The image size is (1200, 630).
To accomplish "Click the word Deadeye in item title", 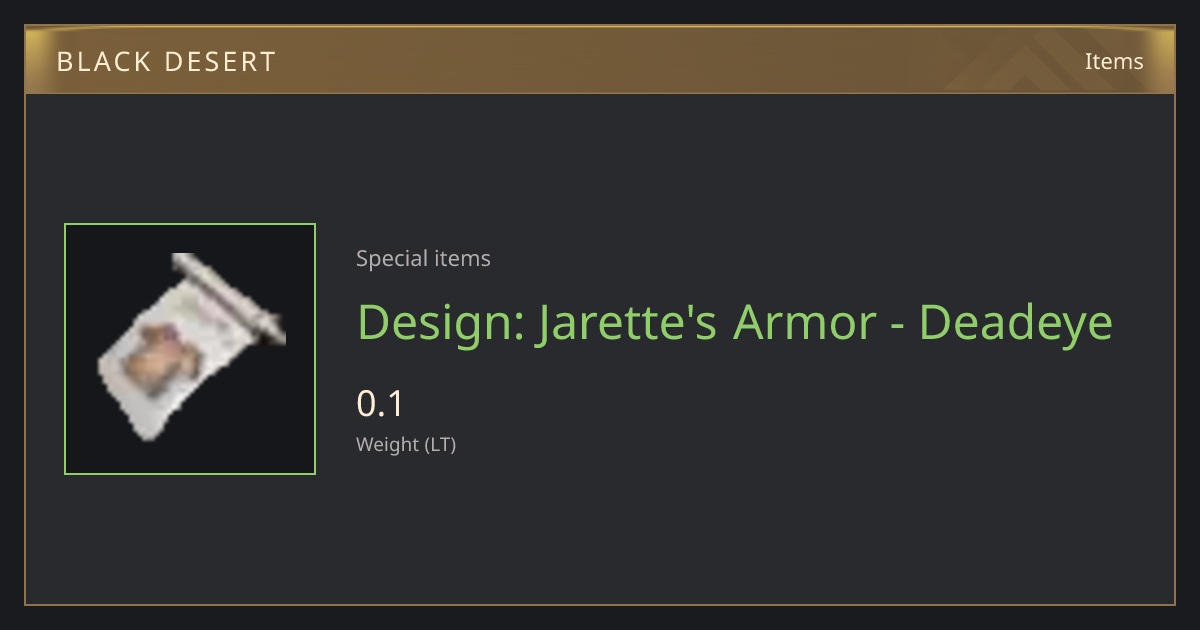I will [x=1016, y=322].
